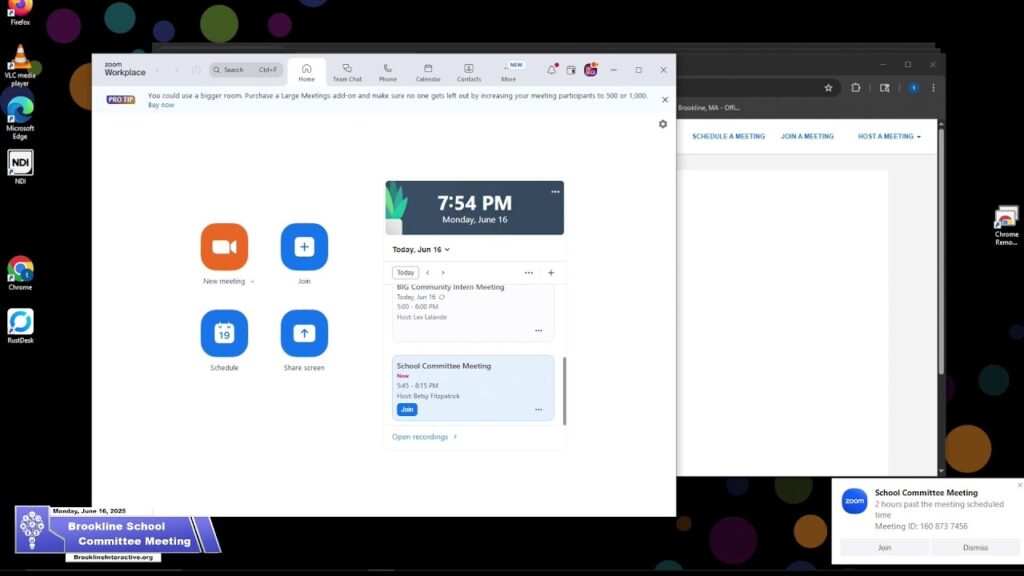Switch to the Phone tab
This screenshot has width=1024, height=576.
387,72
